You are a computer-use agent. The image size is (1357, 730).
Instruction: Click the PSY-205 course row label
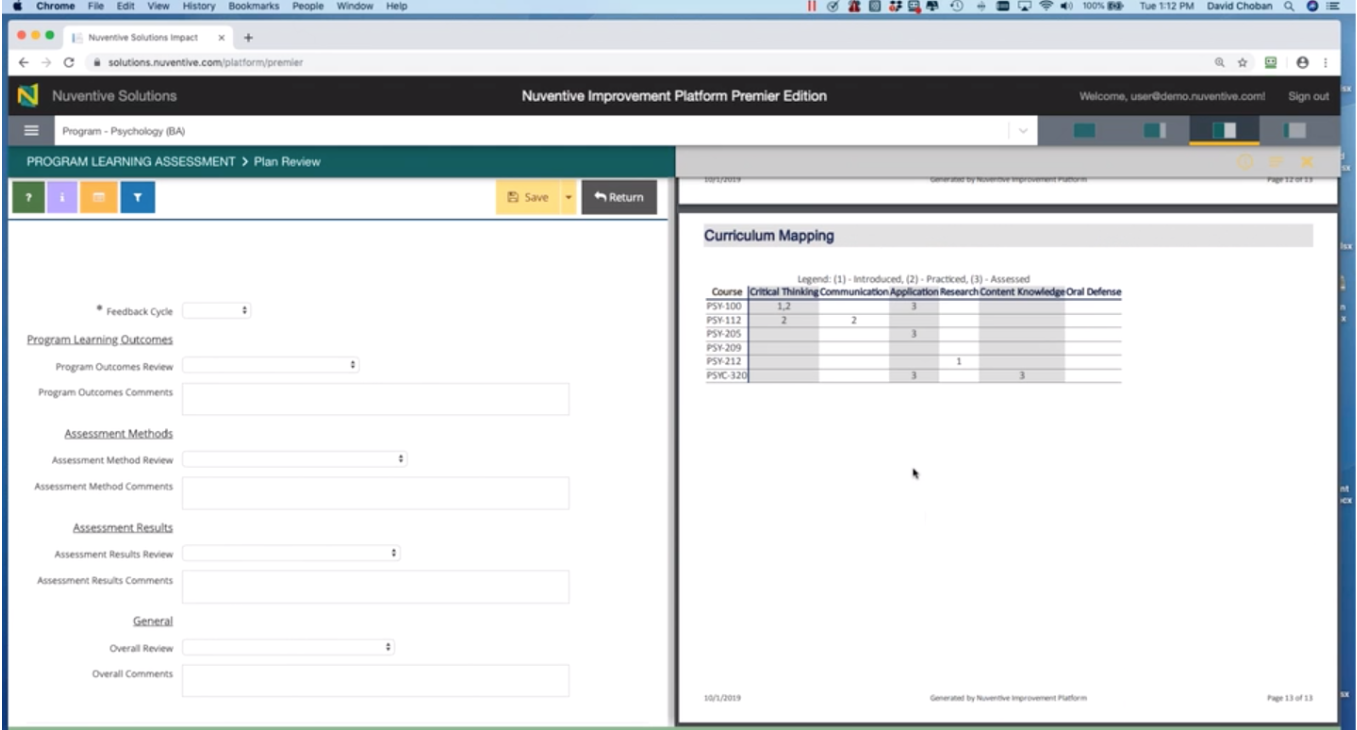click(724, 334)
